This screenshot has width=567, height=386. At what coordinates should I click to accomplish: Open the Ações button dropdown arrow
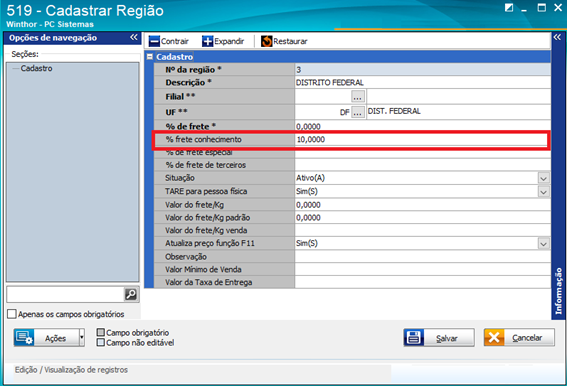pos(82,338)
